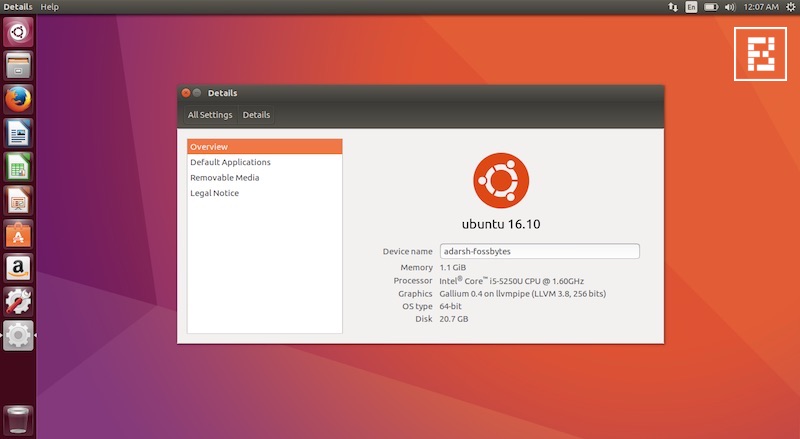The height and width of the screenshot is (439, 800).
Task: Launch the Files manager from launcher
Action: pos(18,66)
